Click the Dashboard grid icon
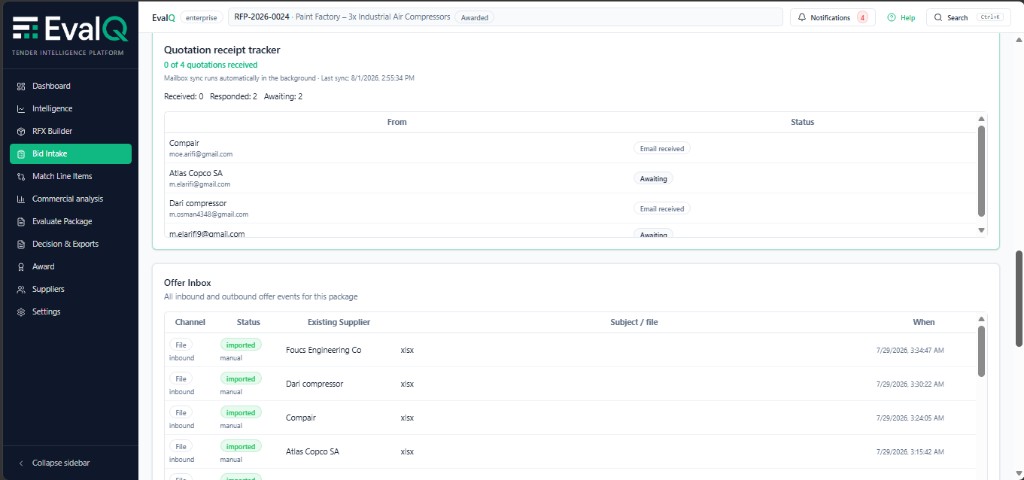 point(21,86)
